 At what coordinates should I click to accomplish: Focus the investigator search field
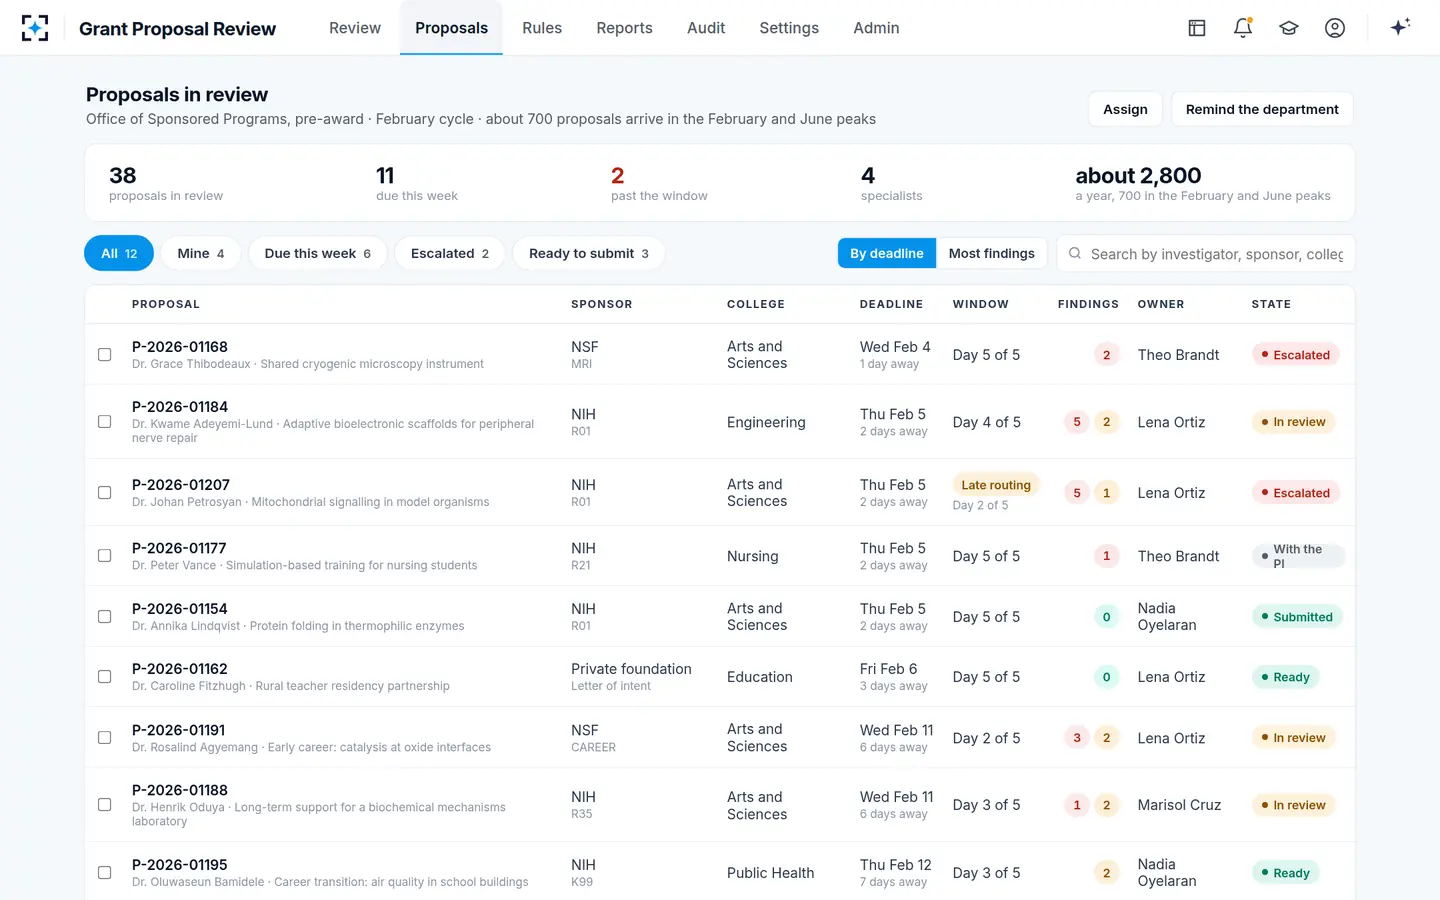[1206, 254]
